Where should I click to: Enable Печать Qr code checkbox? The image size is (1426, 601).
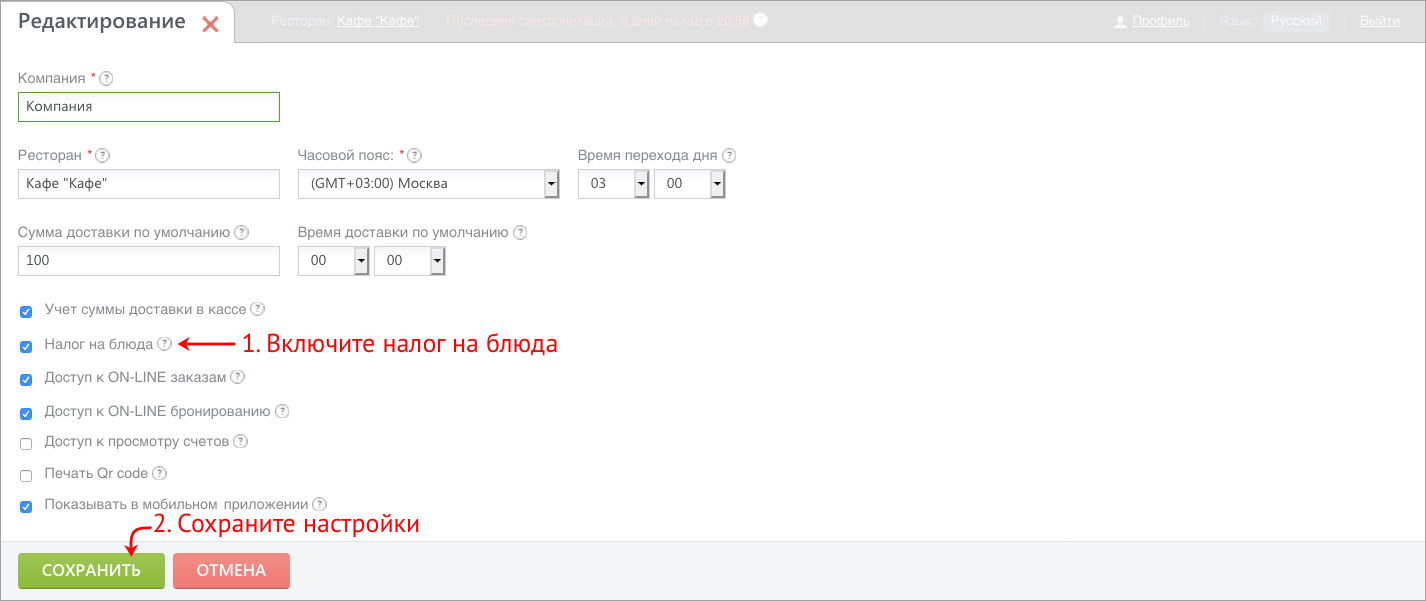pyautogui.click(x=26, y=475)
